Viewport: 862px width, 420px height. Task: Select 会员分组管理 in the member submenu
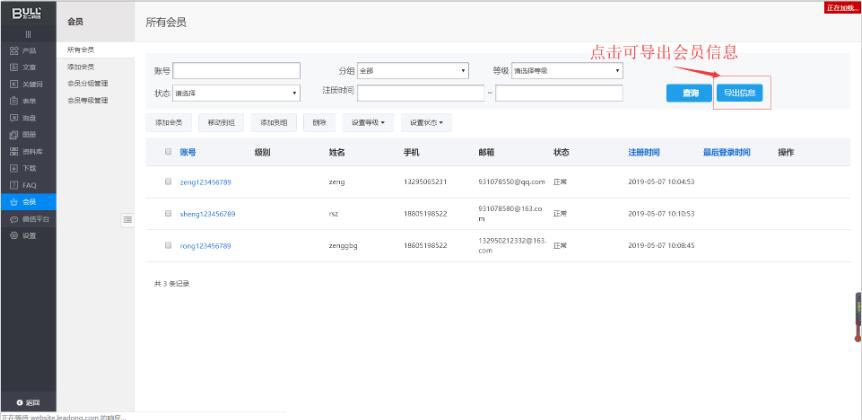(x=88, y=83)
